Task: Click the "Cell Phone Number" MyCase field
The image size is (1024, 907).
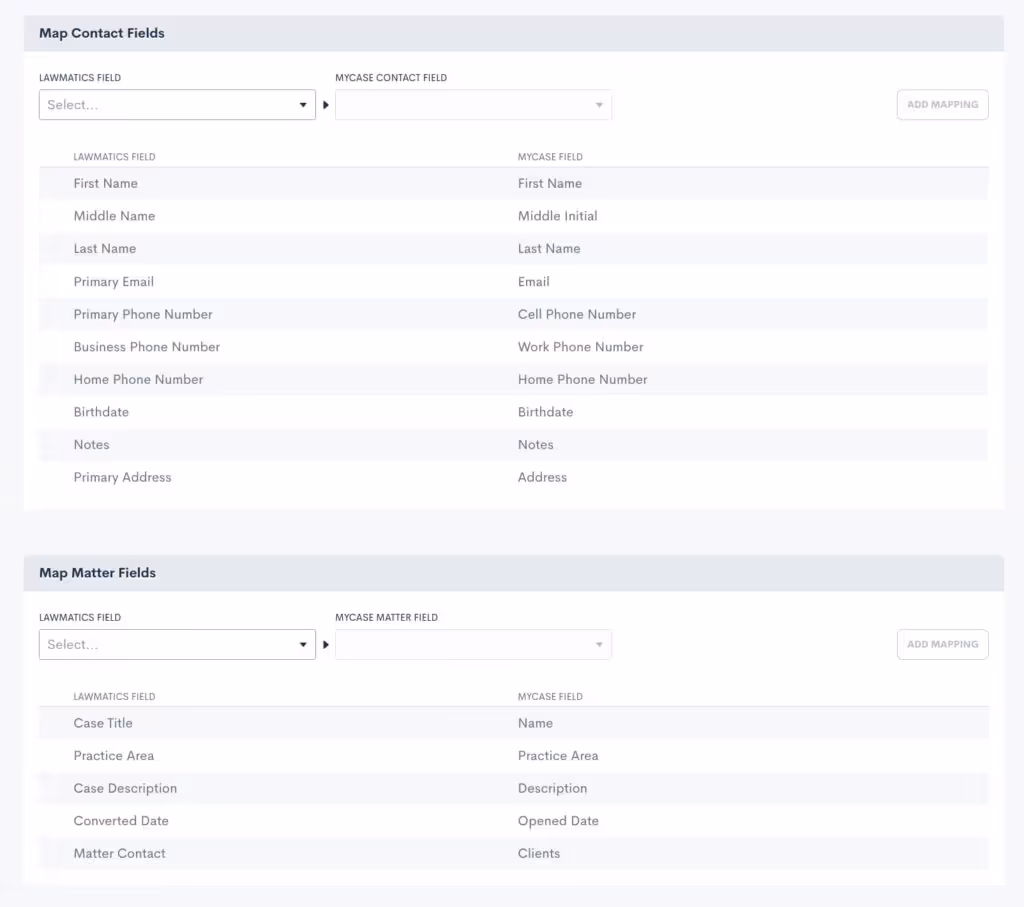Action: tap(577, 315)
